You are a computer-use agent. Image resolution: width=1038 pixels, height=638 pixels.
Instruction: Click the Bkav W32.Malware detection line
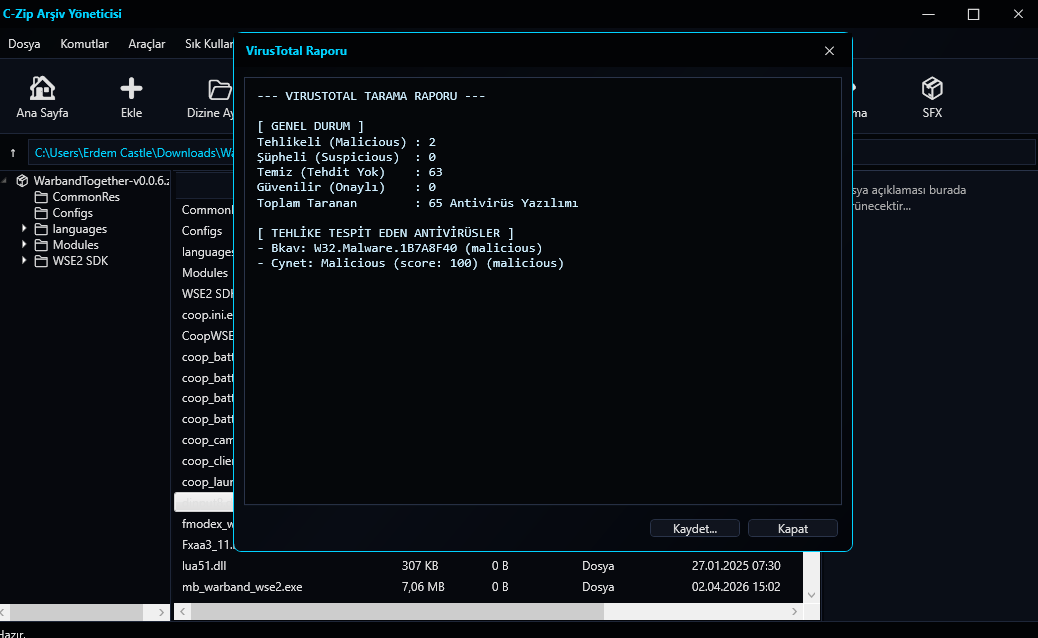[400, 248]
